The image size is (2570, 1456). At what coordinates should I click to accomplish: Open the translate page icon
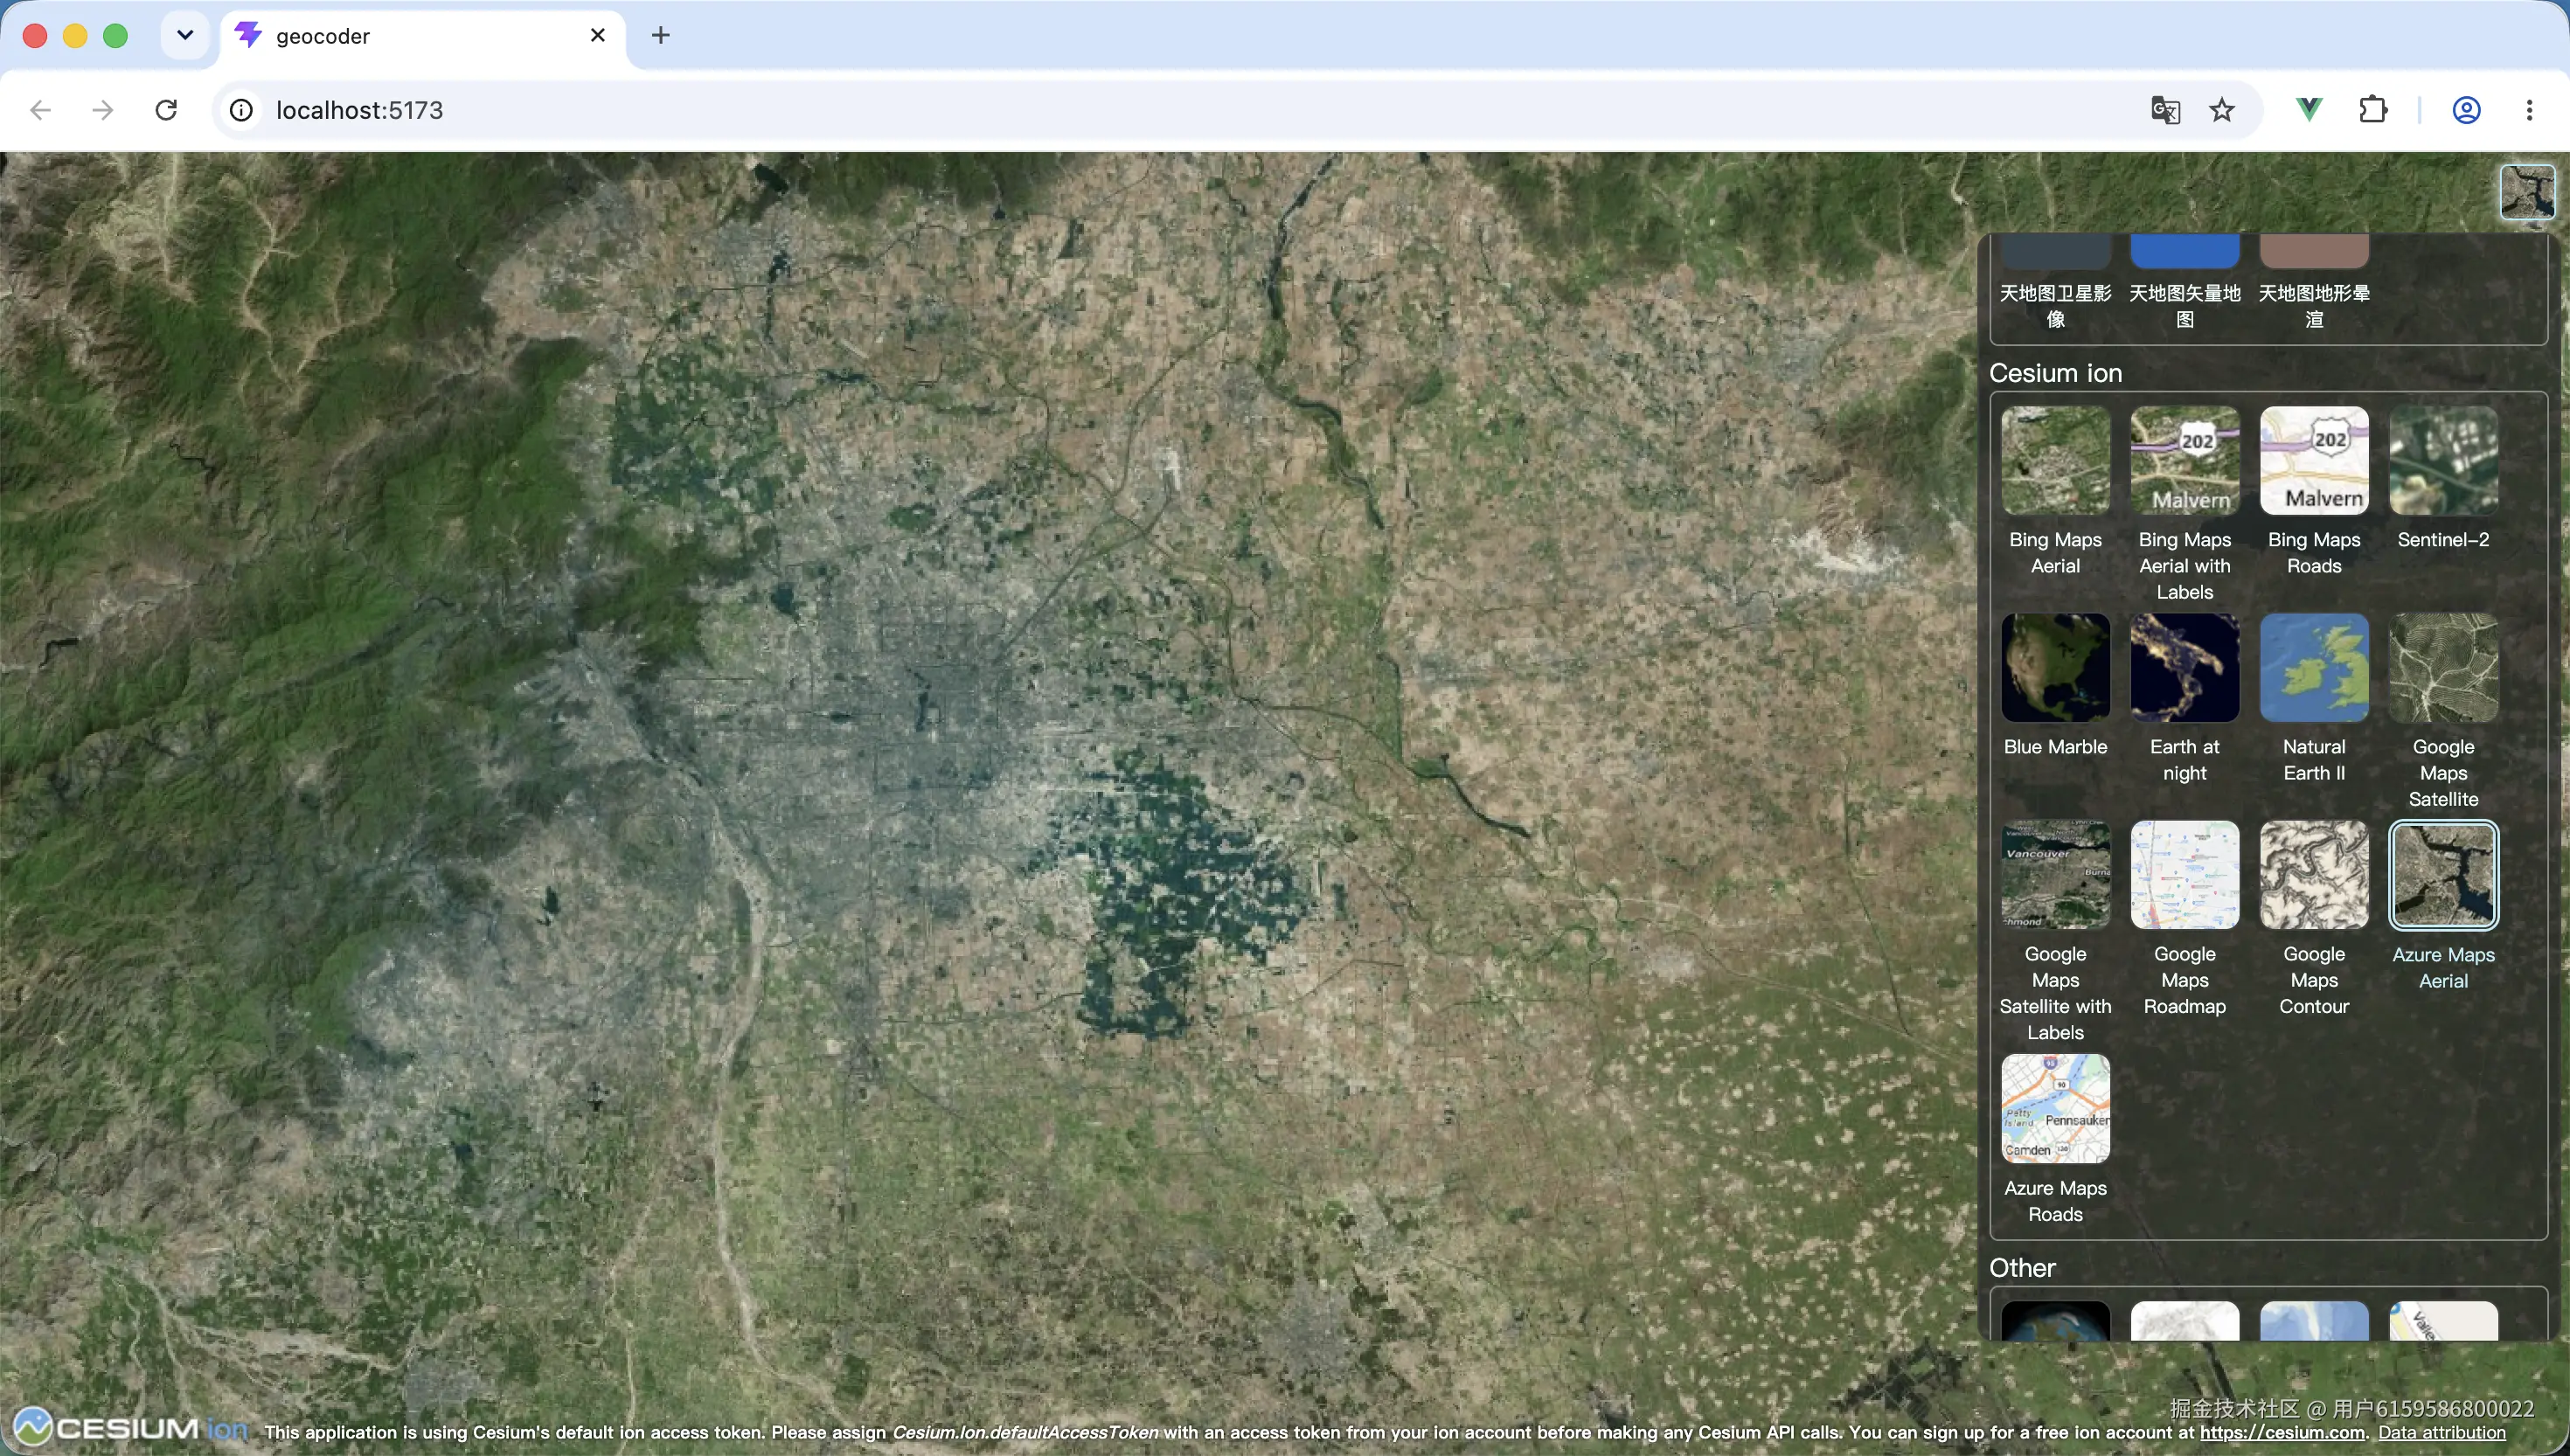click(x=2165, y=110)
